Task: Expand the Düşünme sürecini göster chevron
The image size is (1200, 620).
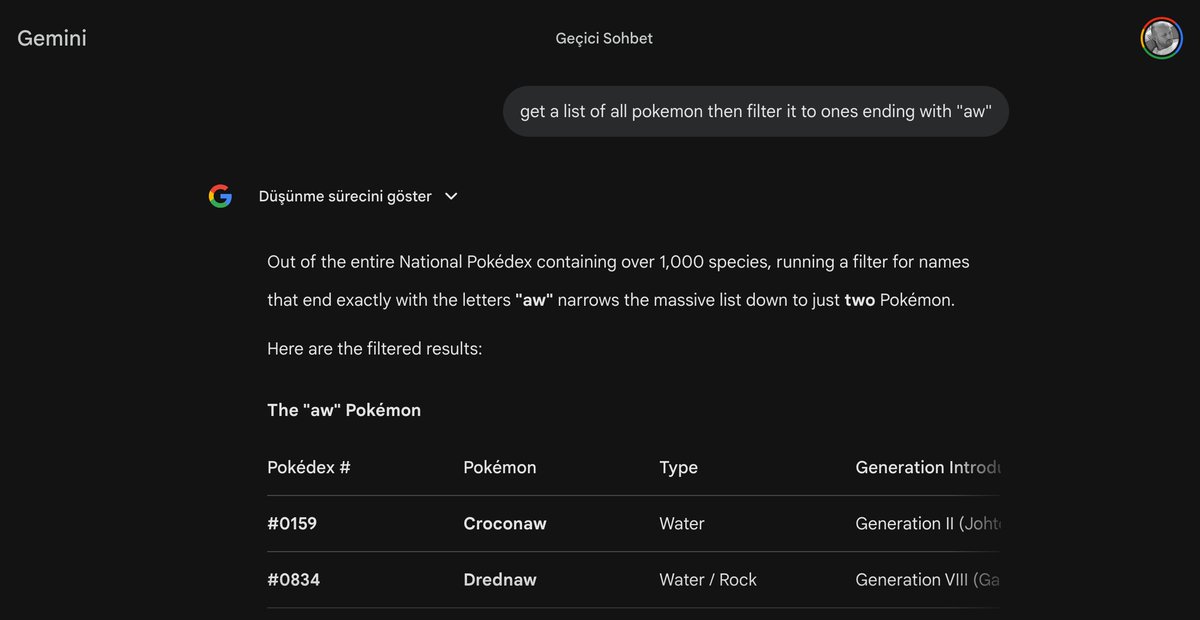Action: (x=451, y=197)
